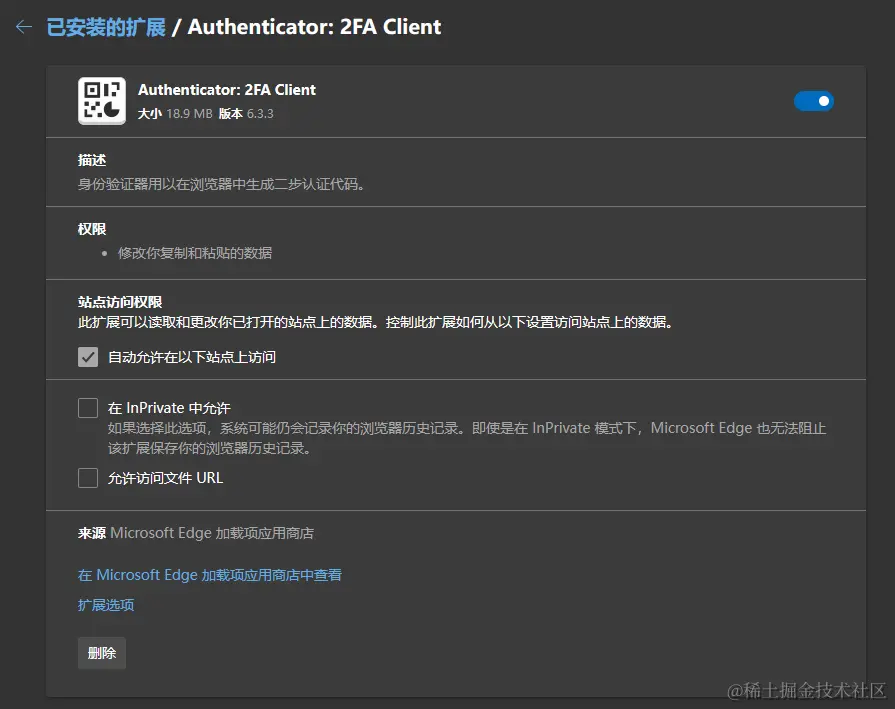Image resolution: width=895 pixels, height=709 pixels.
Task: Check the 允许访问文件 URL checkbox
Action: [x=88, y=478]
